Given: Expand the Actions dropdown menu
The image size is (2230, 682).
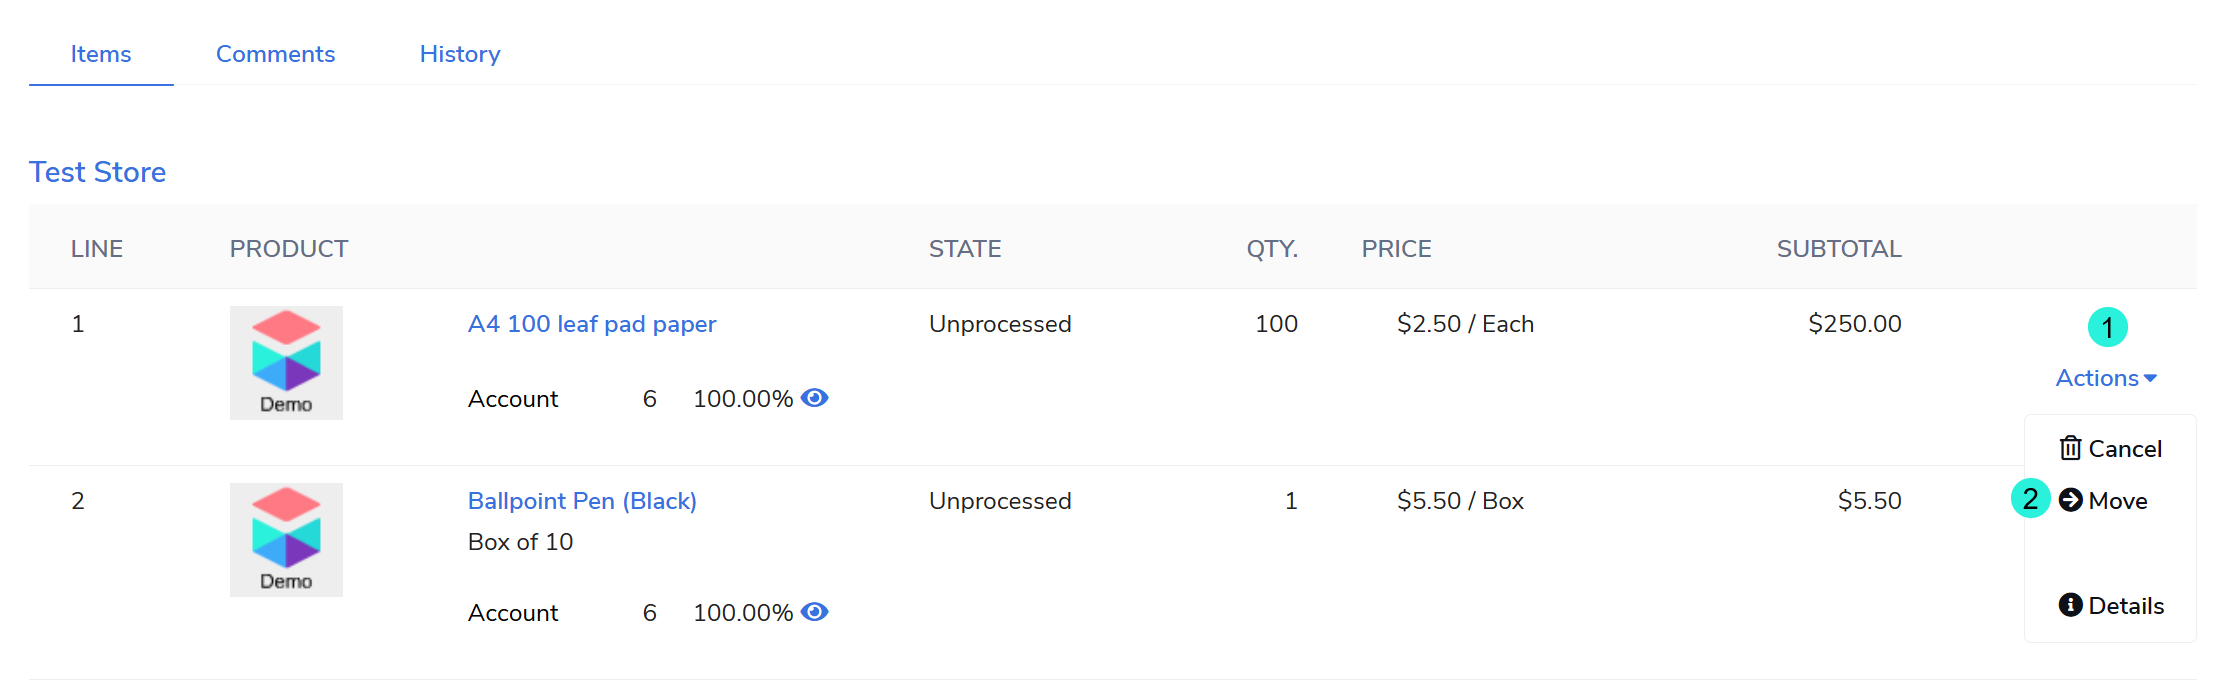Looking at the screenshot, I should tap(2105, 378).
